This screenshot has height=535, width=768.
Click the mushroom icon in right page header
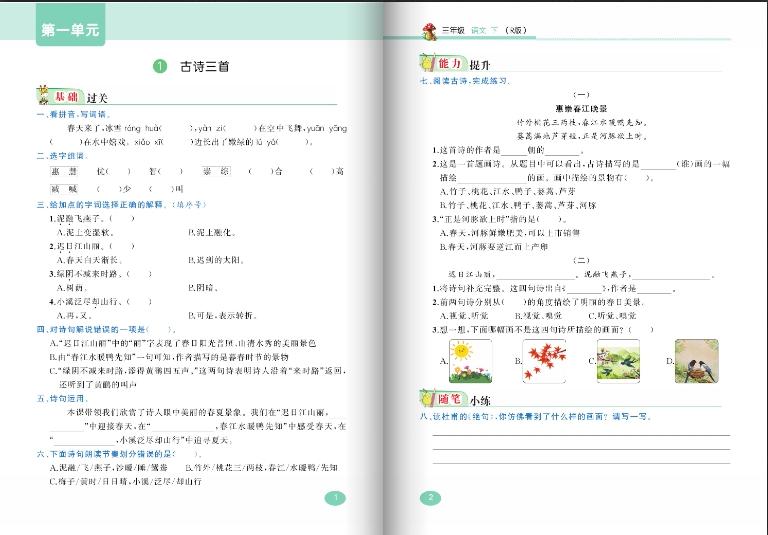click(429, 30)
